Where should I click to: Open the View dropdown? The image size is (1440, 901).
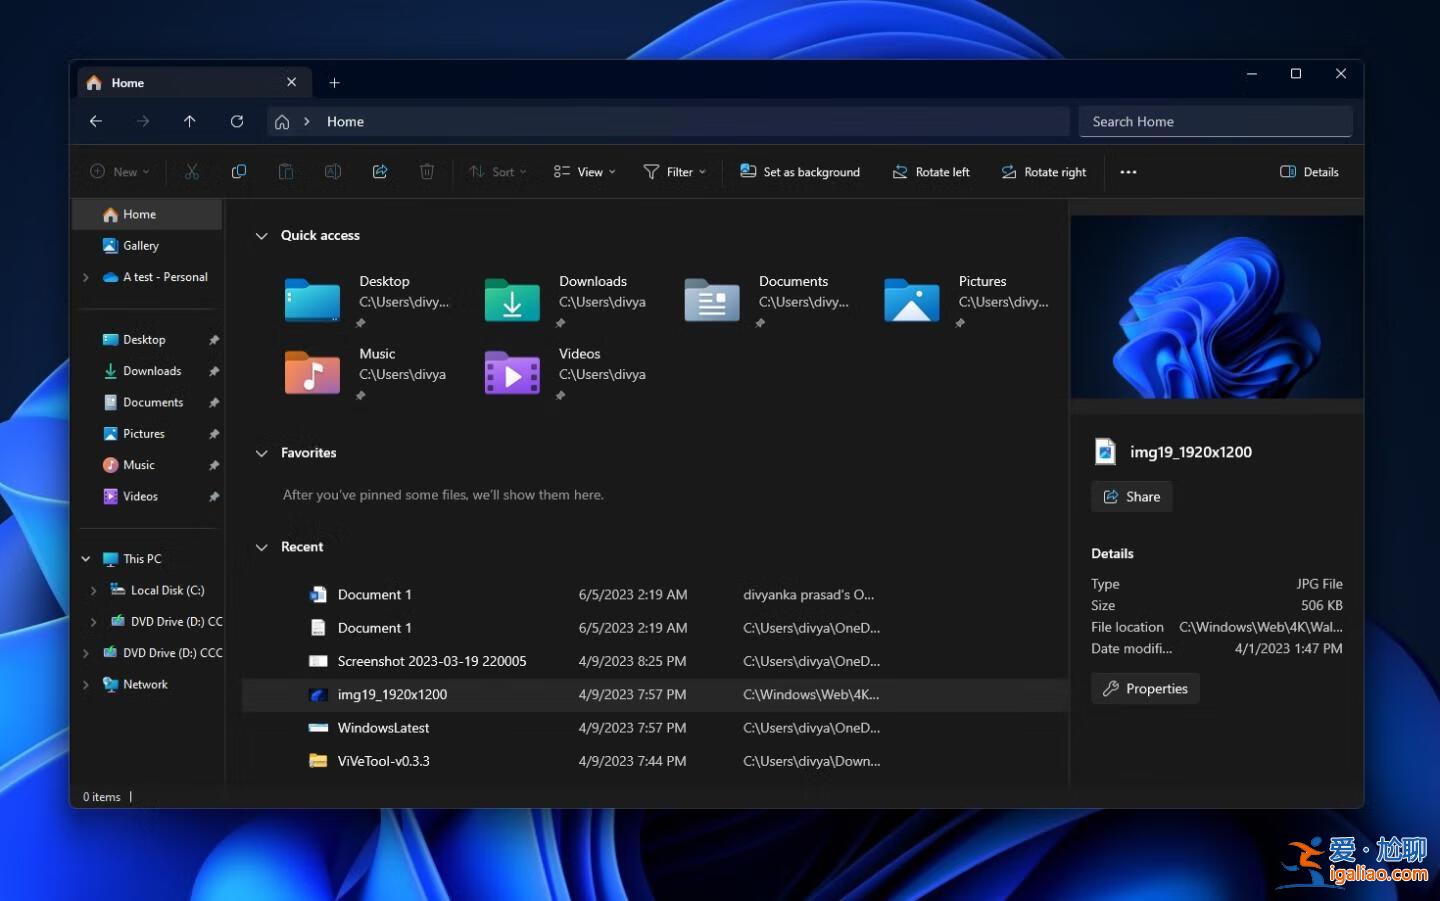(x=584, y=171)
